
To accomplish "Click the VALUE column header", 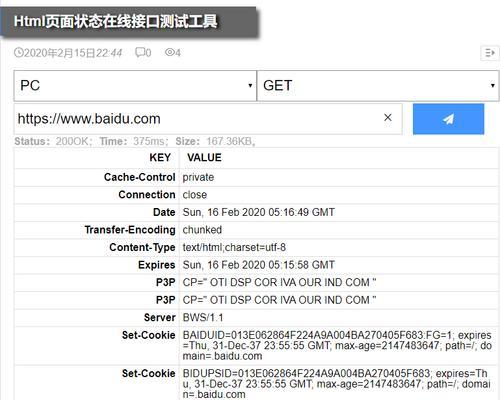I will click(x=204, y=157).
